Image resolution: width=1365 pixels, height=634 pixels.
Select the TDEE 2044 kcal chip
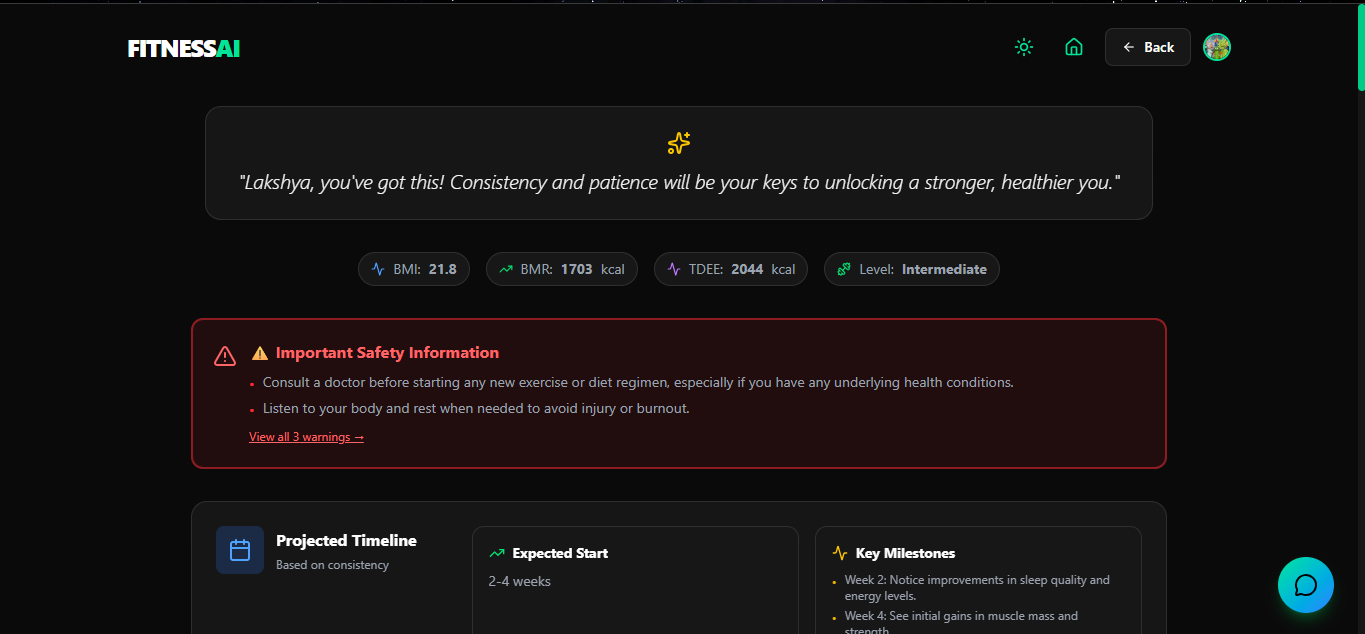tap(731, 269)
